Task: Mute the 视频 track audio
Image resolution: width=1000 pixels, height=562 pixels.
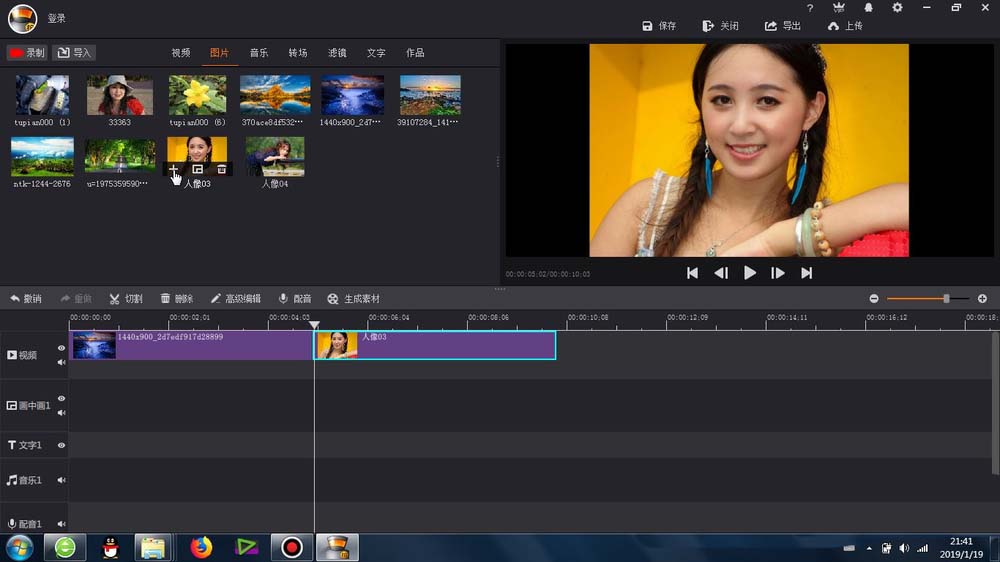Action: pyautogui.click(x=61, y=362)
